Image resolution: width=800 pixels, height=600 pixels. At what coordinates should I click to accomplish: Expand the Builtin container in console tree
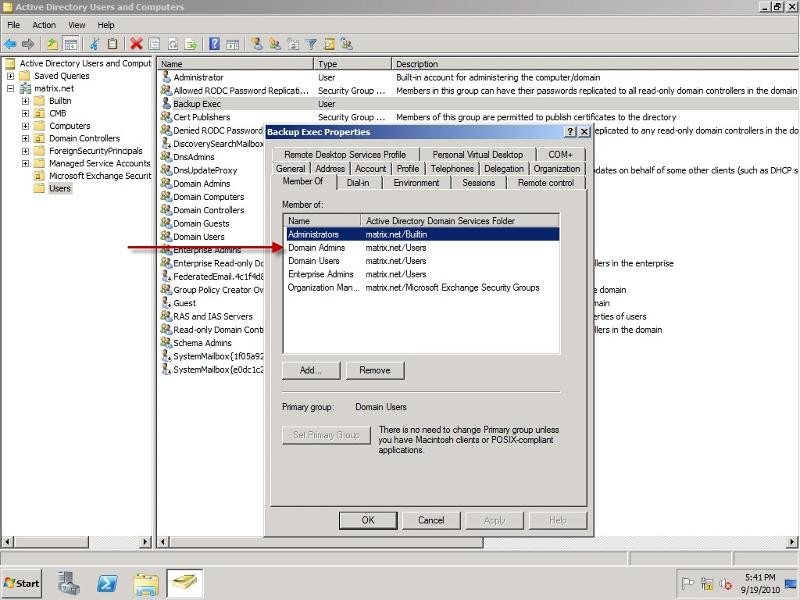pyautogui.click(x=25, y=101)
